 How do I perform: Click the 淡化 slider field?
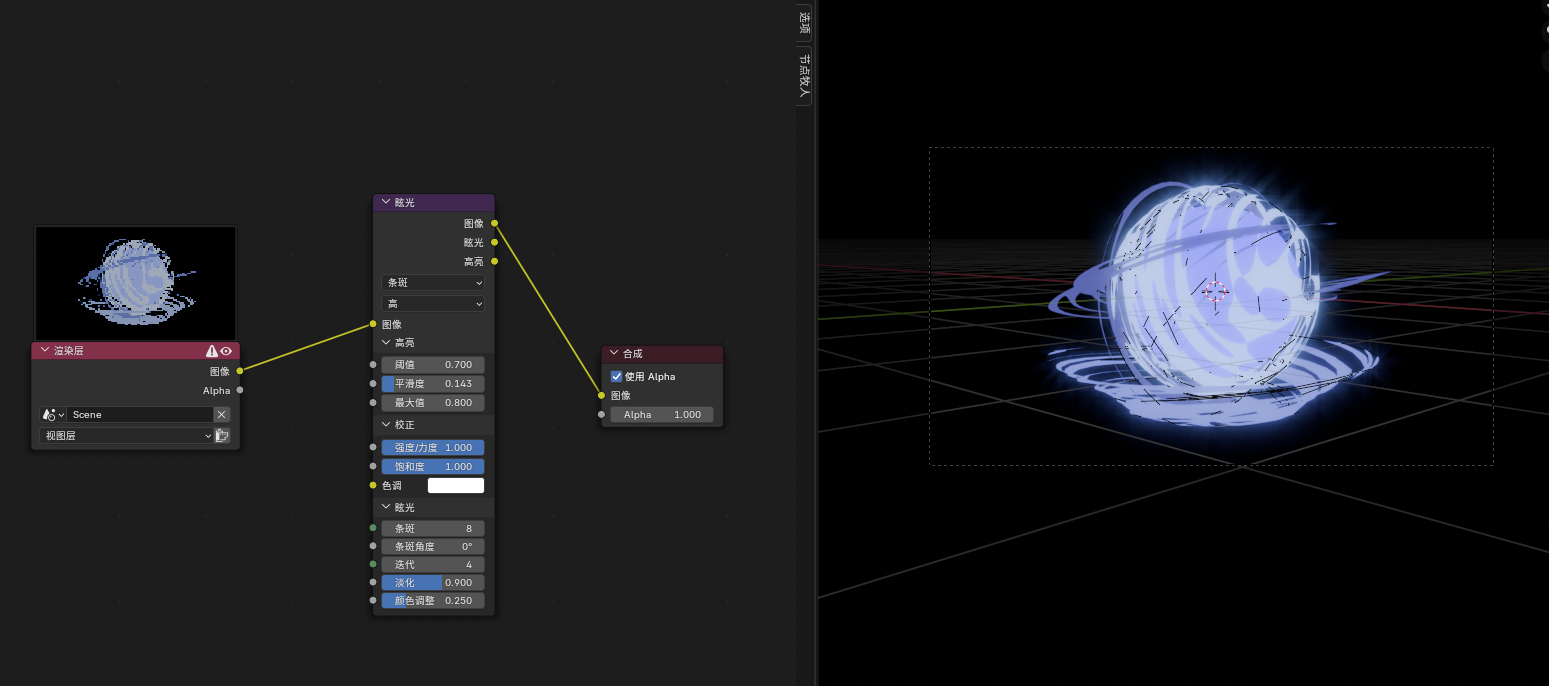point(433,582)
